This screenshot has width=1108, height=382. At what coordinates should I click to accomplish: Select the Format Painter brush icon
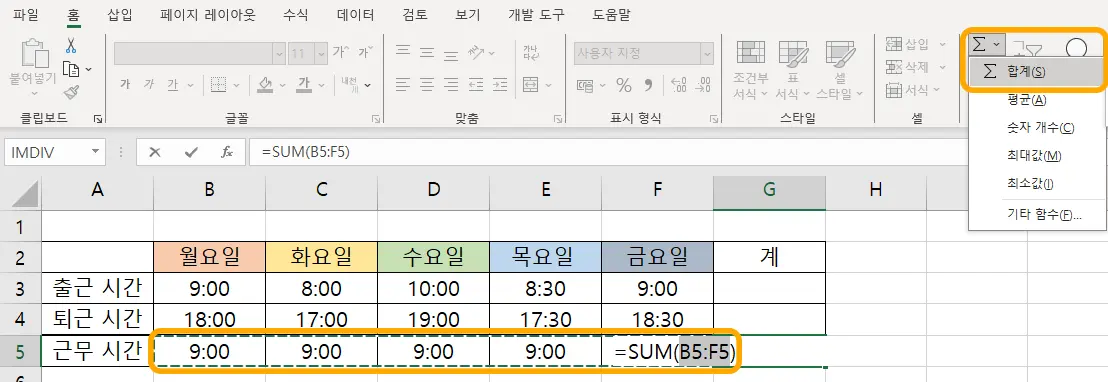[x=71, y=92]
